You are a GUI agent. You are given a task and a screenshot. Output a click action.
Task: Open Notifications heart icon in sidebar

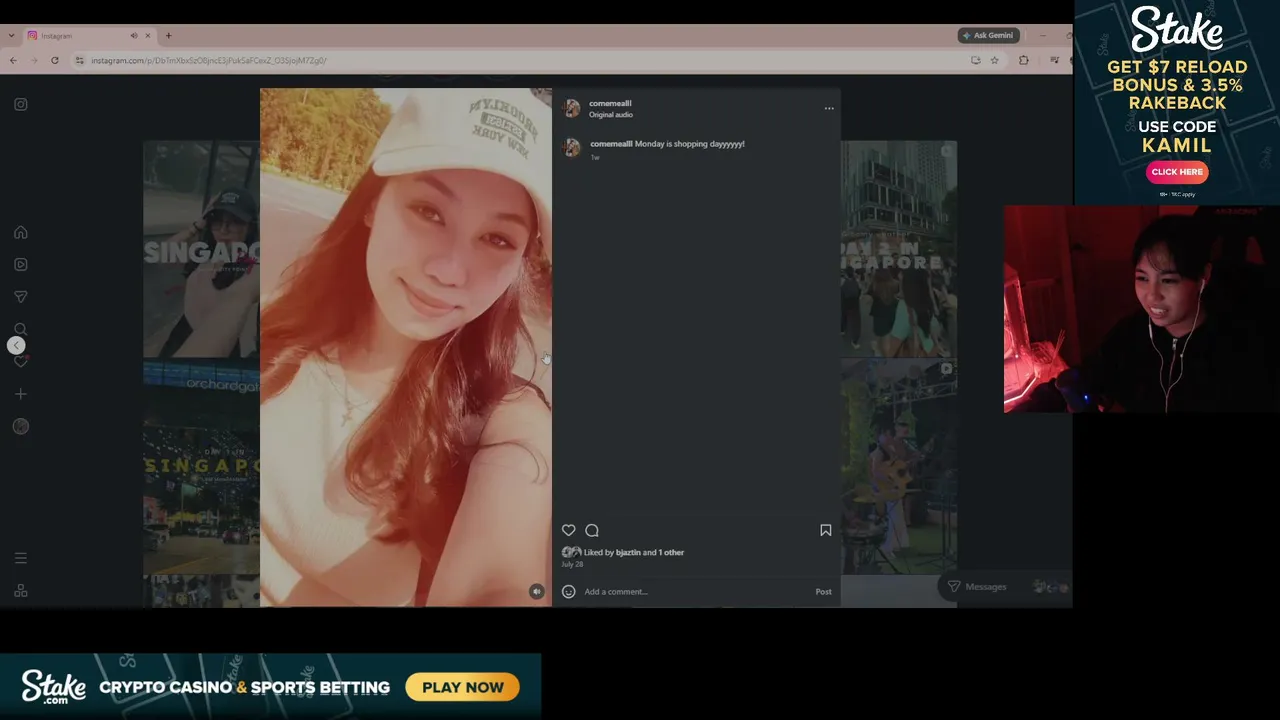21,361
